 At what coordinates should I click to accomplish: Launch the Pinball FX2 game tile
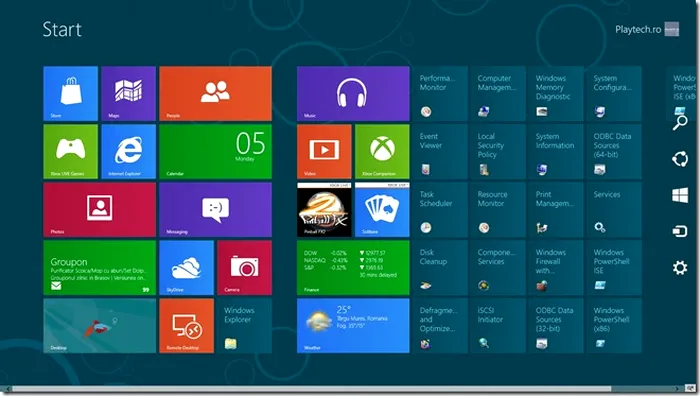point(324,209)
